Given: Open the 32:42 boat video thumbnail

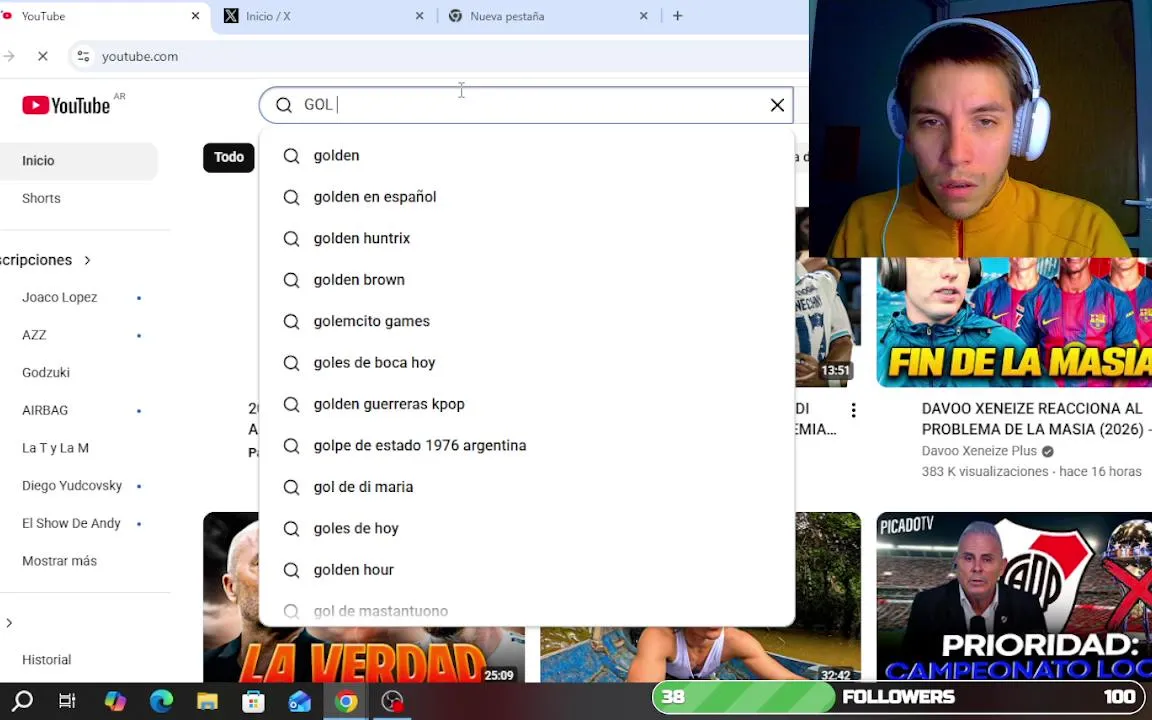Looking at the screenshot, I should [x=700, y=654].
